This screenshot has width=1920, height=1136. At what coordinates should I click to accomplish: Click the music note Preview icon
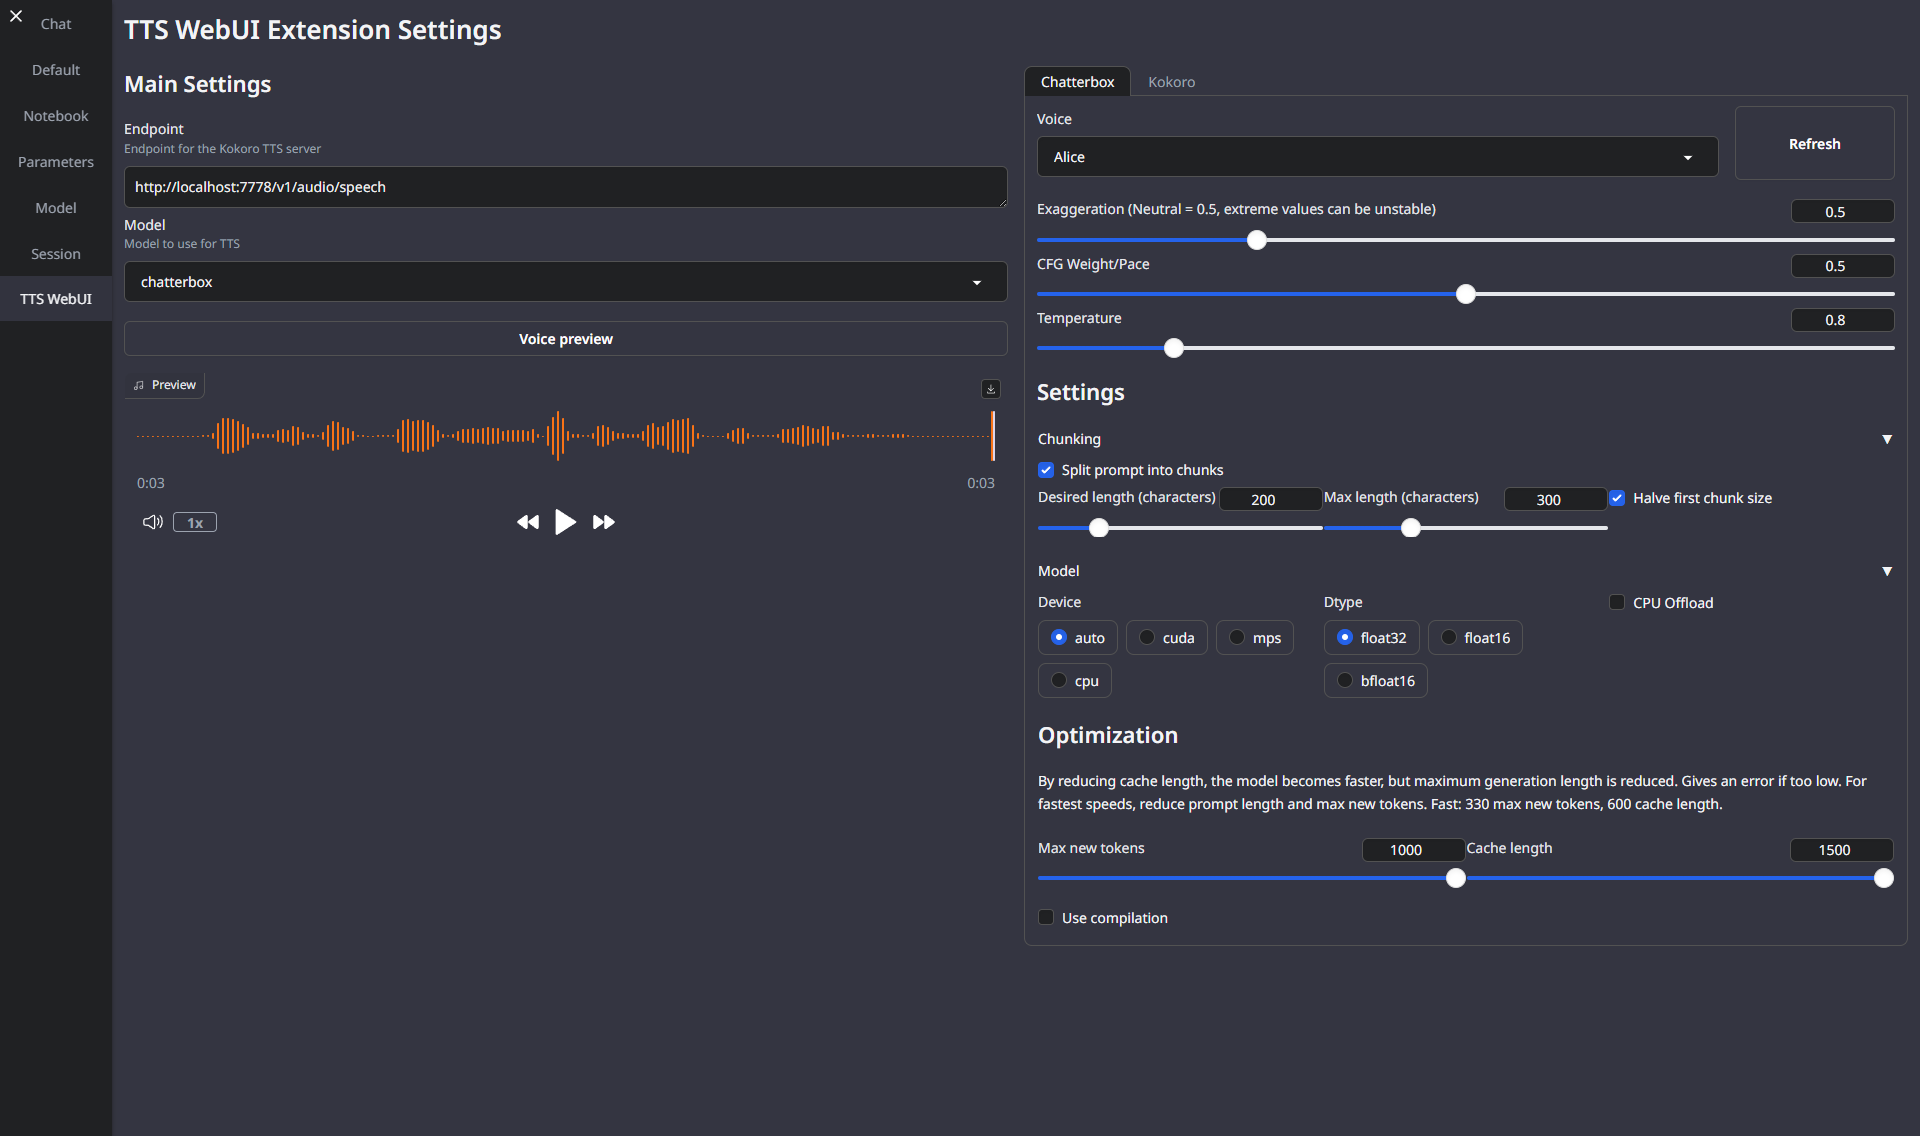140,384
